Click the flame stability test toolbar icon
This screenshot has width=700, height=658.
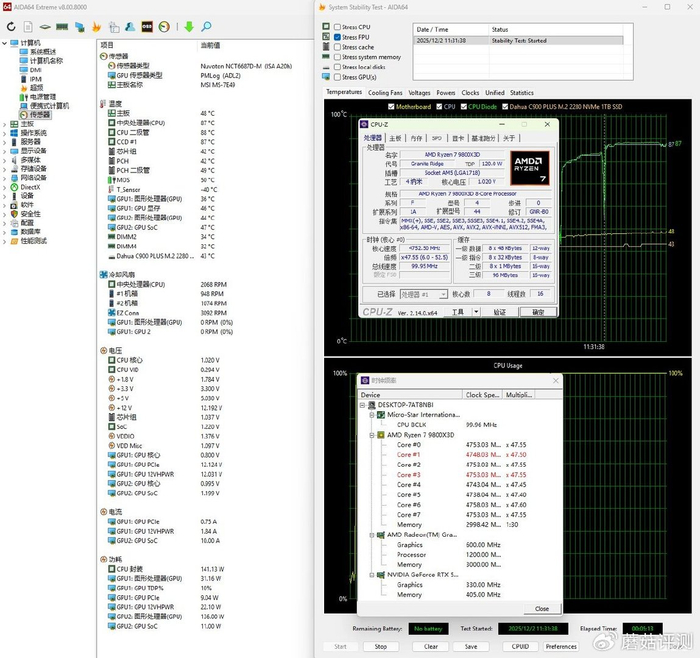tap(96, 26)
